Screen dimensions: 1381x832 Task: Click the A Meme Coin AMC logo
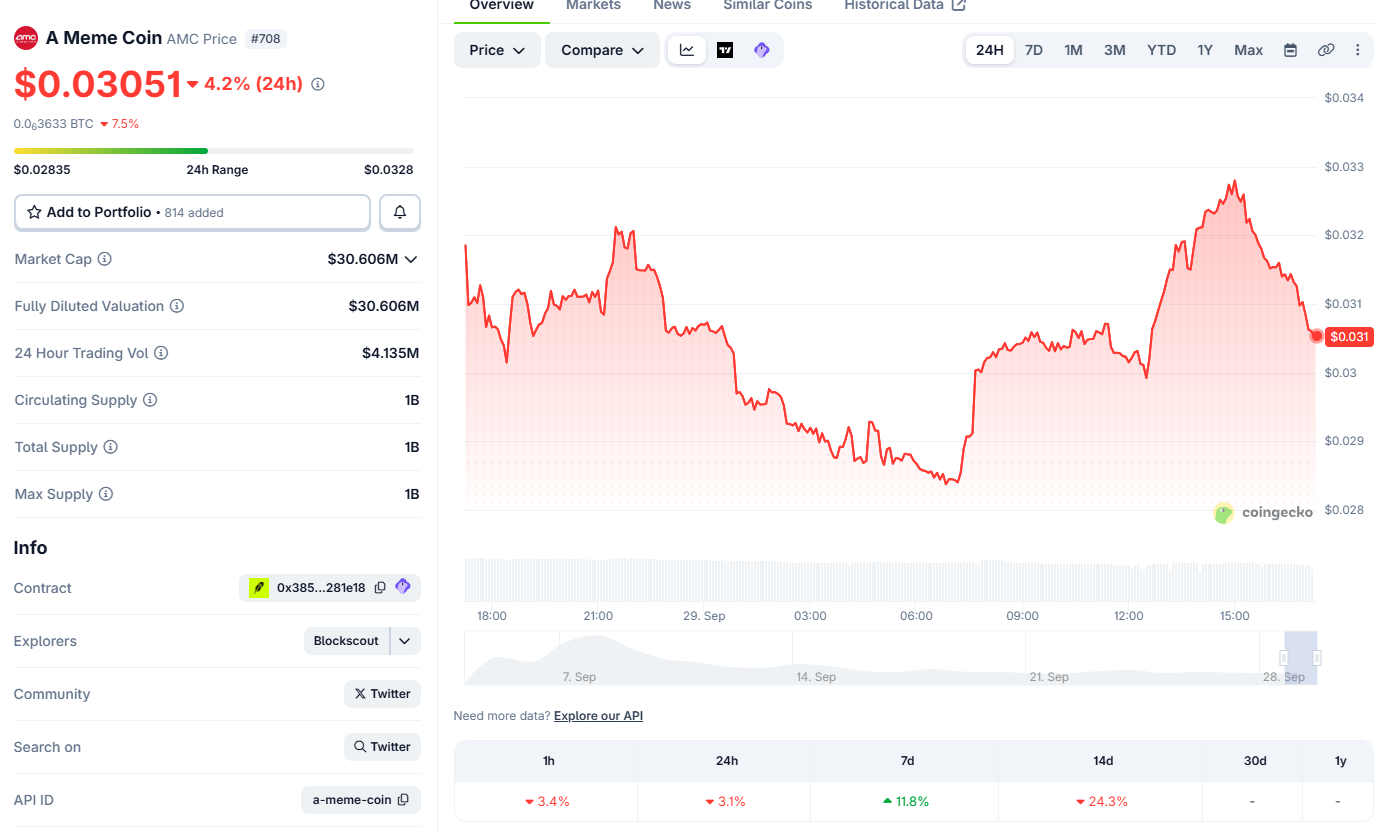point(25,38)
